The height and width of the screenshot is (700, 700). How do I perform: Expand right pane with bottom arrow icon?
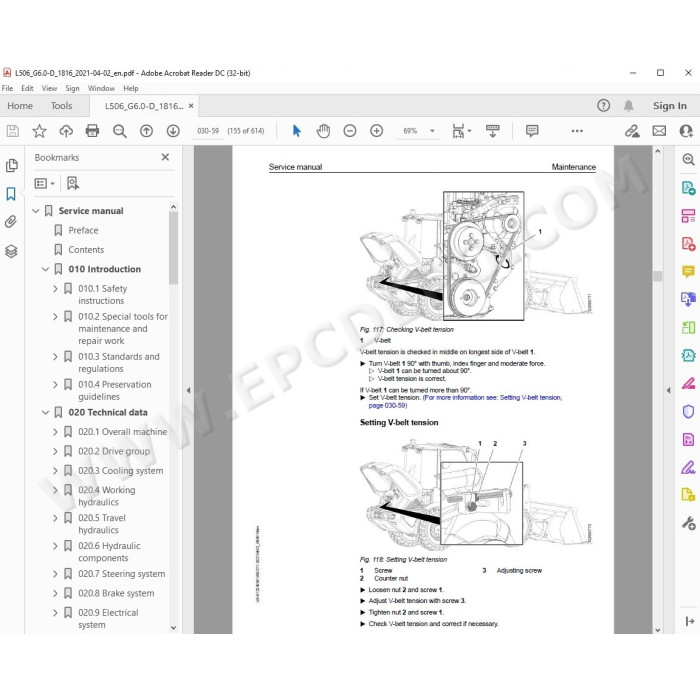click(689, 621)
